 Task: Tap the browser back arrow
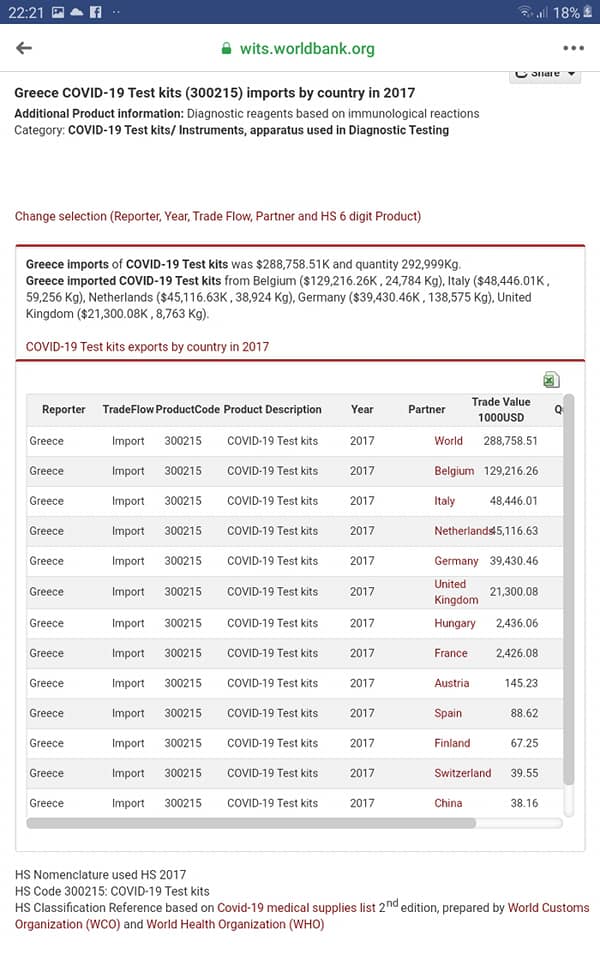24,48
